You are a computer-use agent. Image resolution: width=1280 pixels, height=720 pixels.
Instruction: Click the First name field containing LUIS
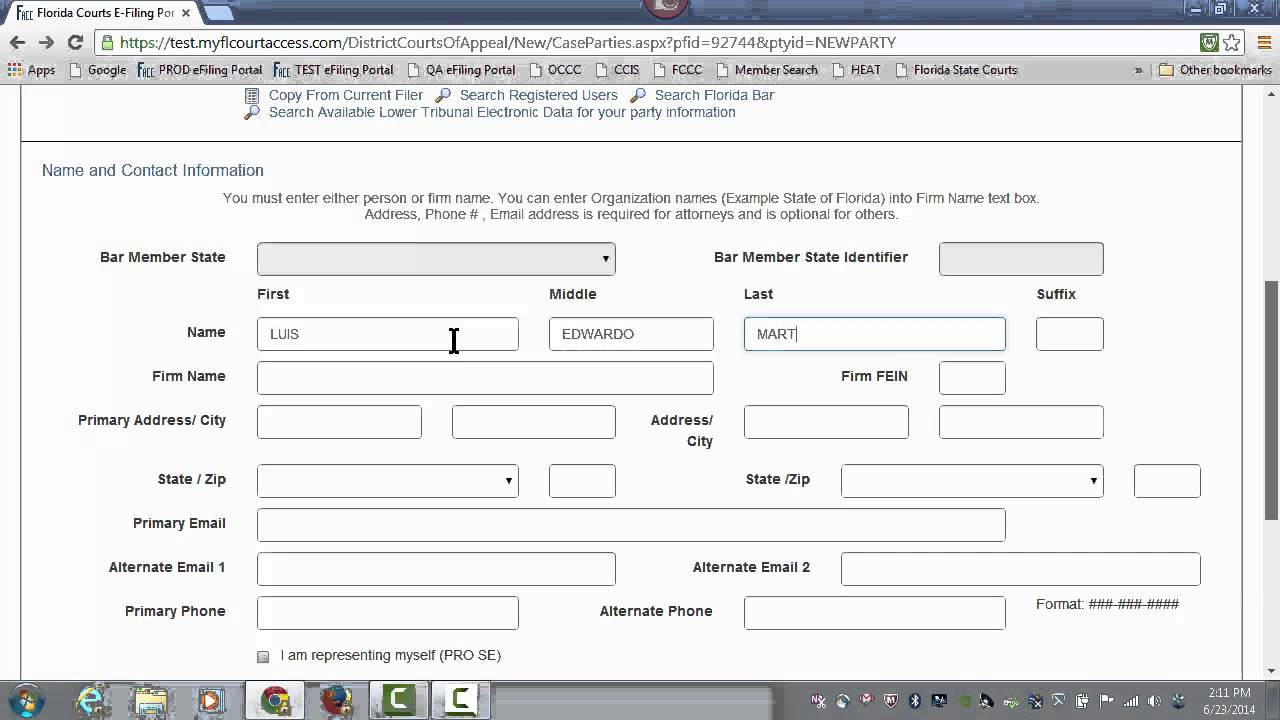pos(388,334)
